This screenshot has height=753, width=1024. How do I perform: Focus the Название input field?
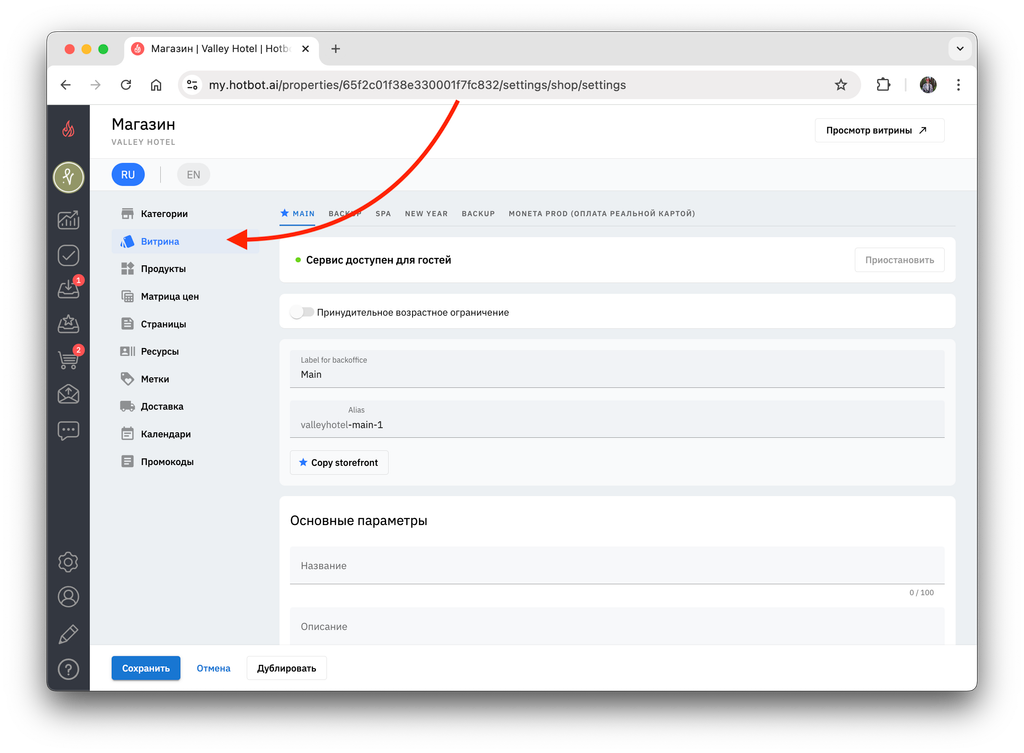617,566
